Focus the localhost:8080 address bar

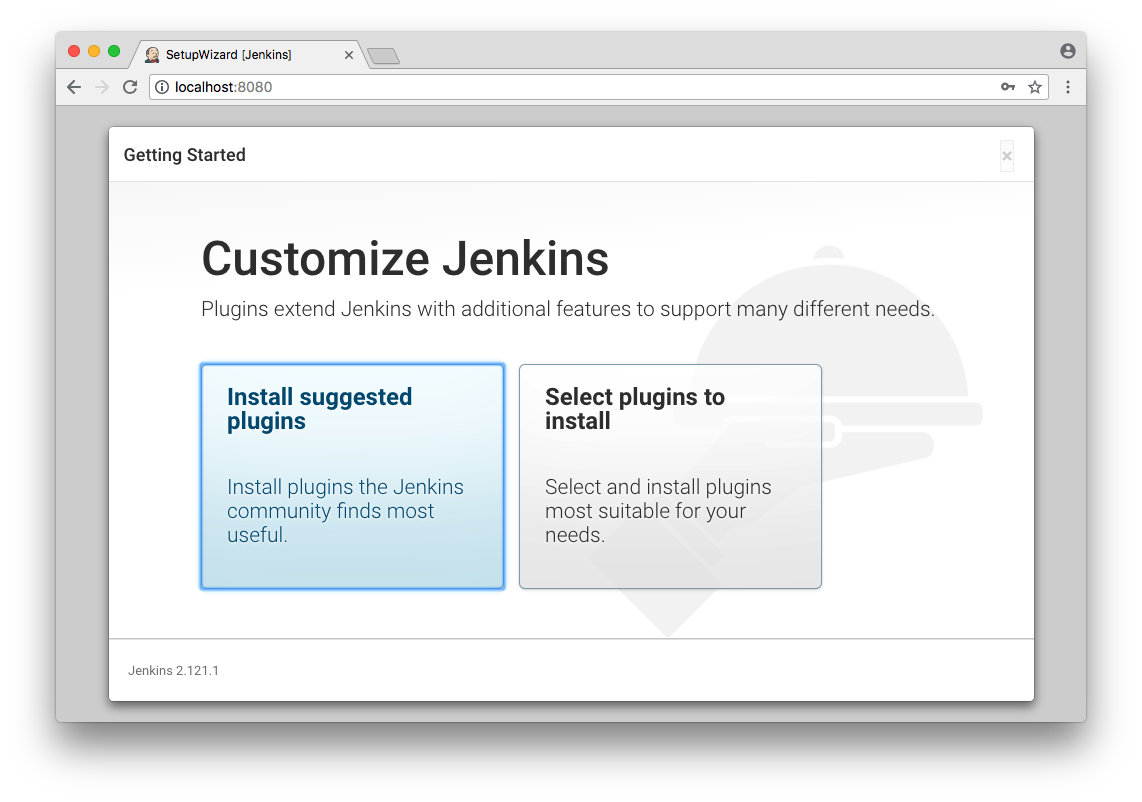(580, 87)
